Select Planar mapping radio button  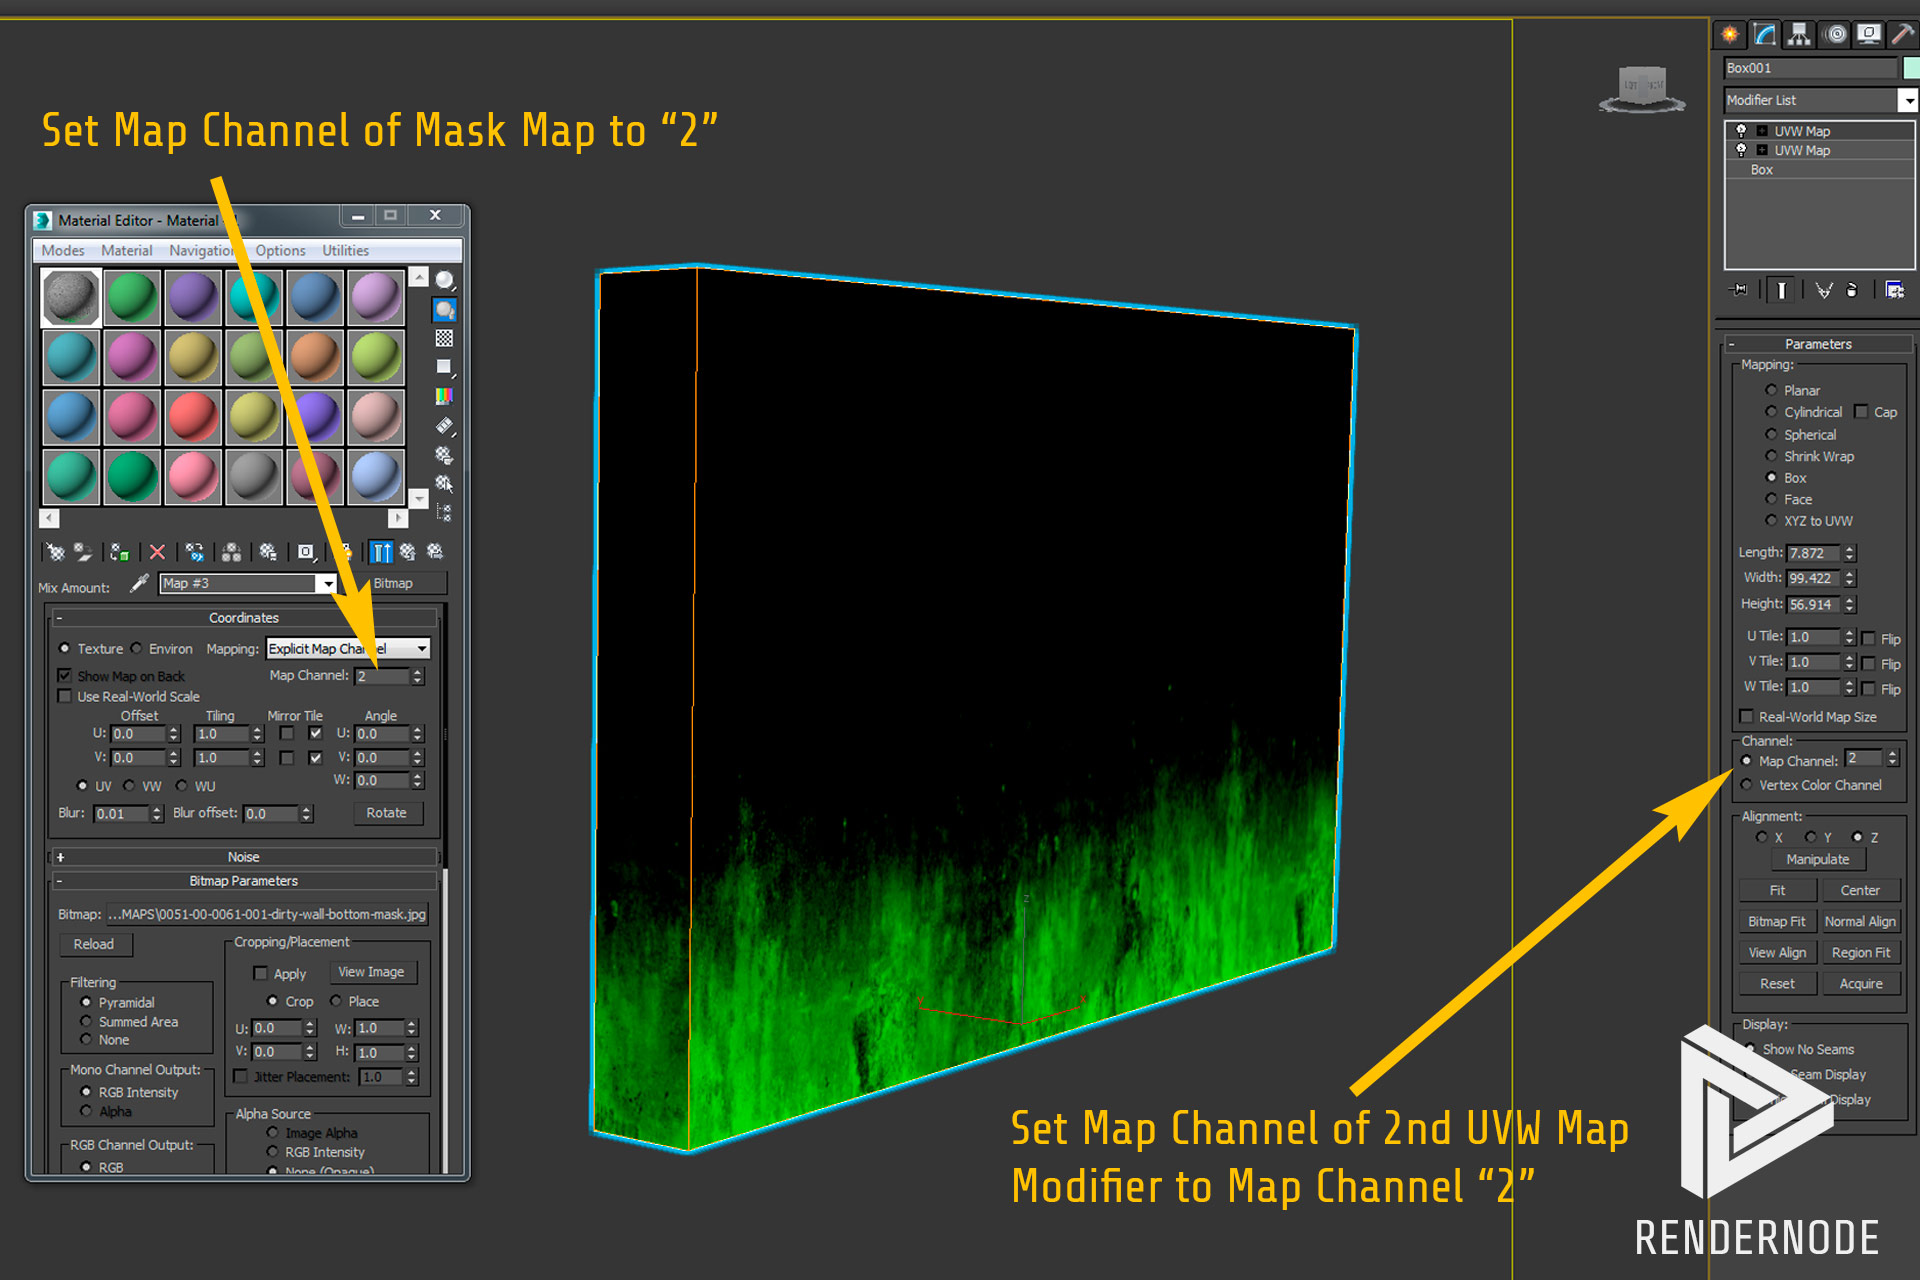(1771, 390)
